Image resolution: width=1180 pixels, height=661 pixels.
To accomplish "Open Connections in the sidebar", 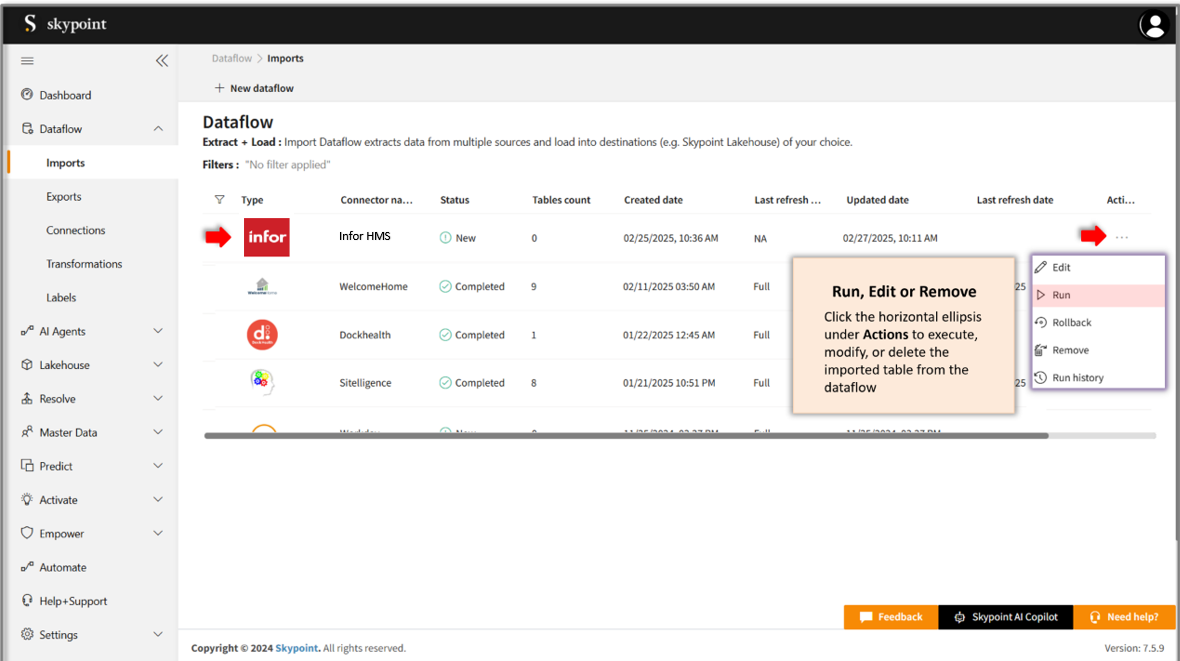I will (x=75, y=230).
